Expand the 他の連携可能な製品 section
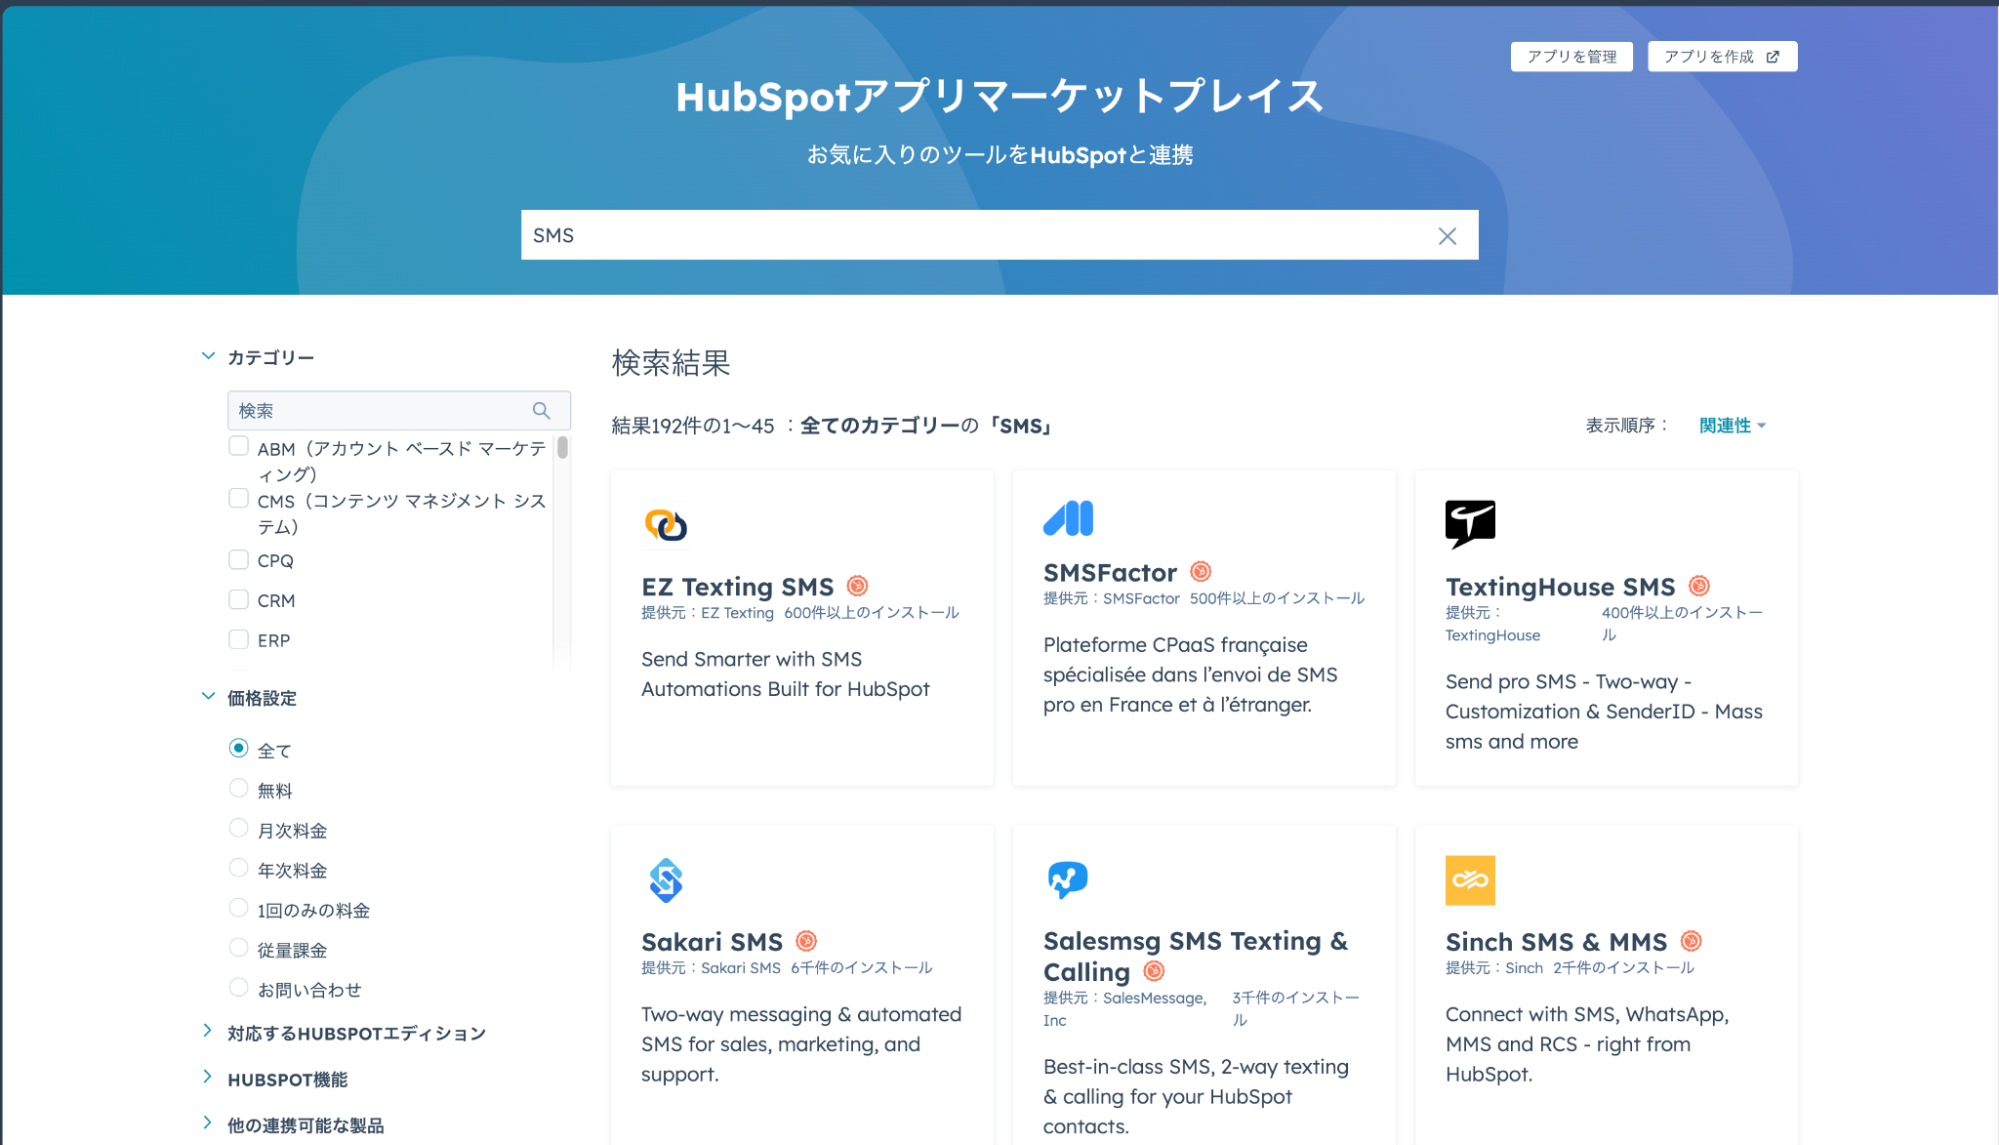Viewport: 1999px width, 1145px height. pos(208,1123)
